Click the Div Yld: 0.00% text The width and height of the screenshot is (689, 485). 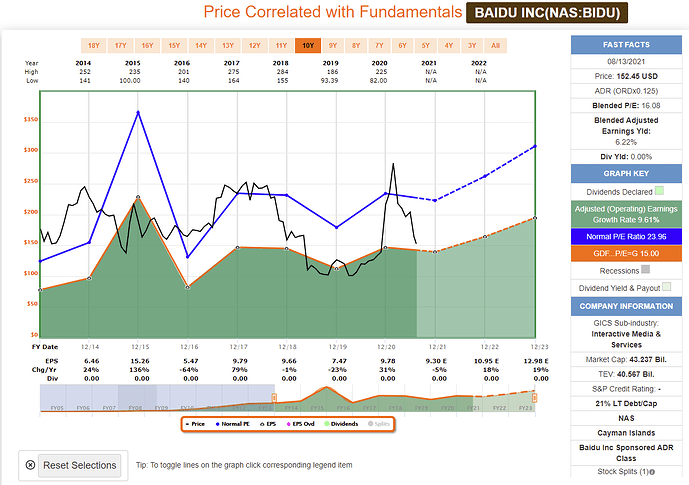[626, 157]
